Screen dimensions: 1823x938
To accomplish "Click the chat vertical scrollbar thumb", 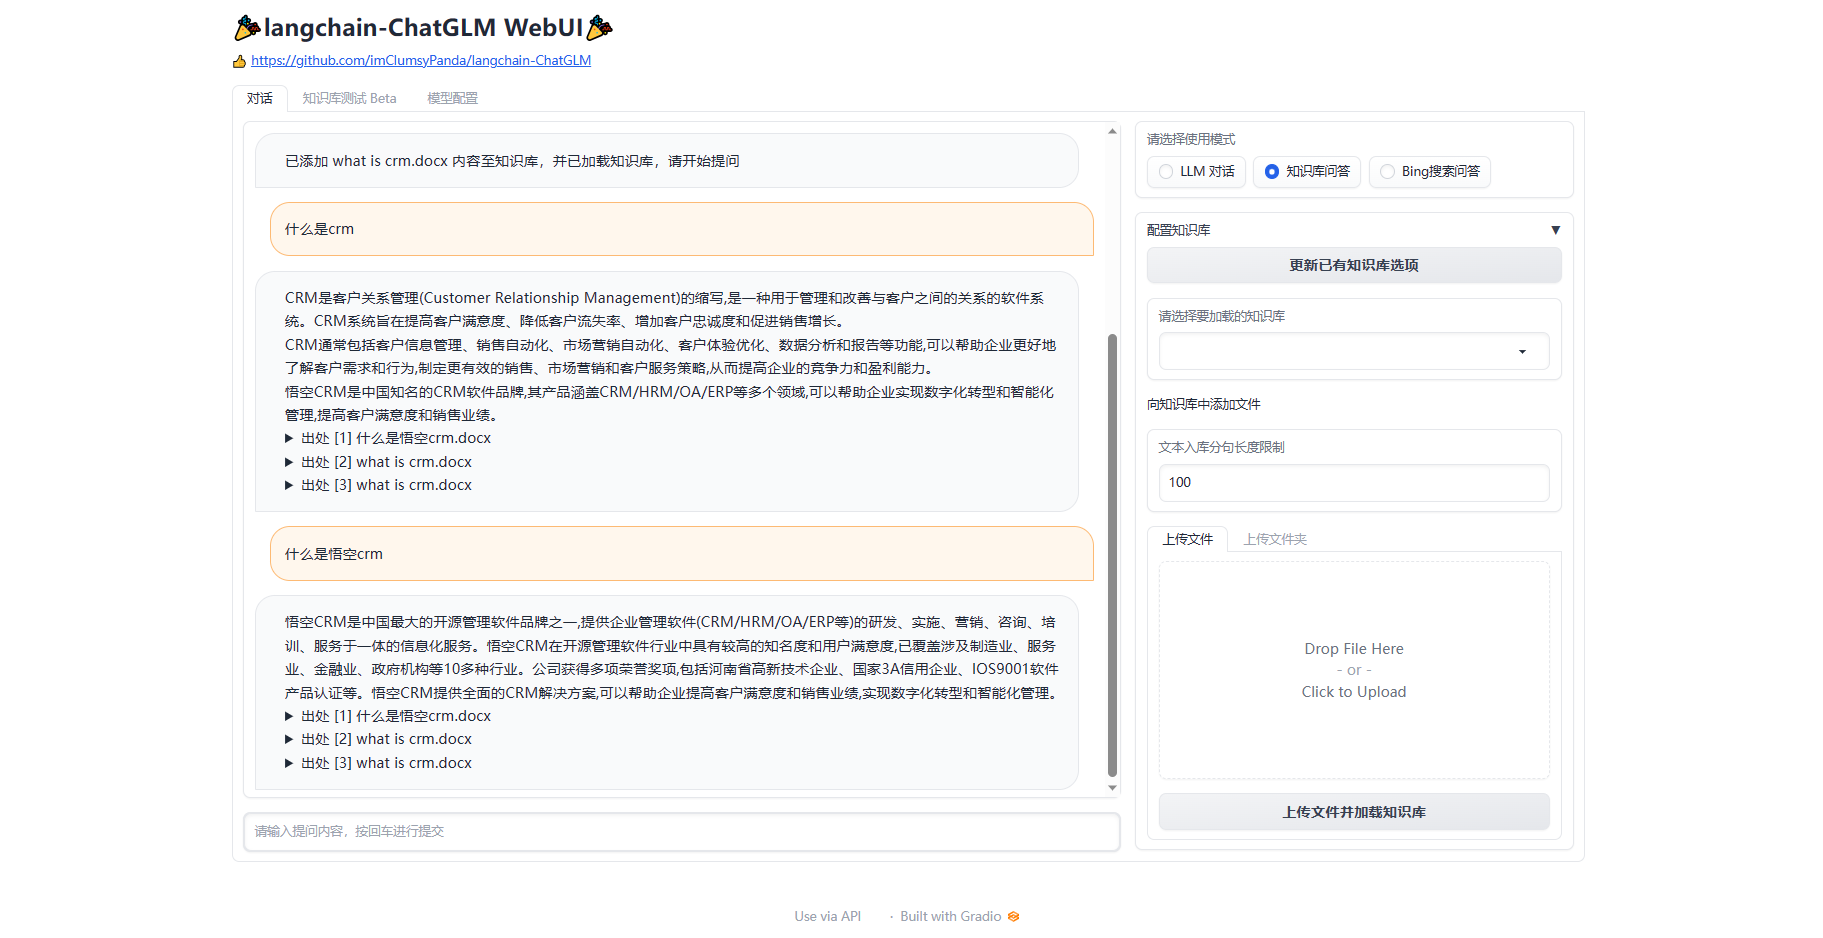I will pos(1112,555).
